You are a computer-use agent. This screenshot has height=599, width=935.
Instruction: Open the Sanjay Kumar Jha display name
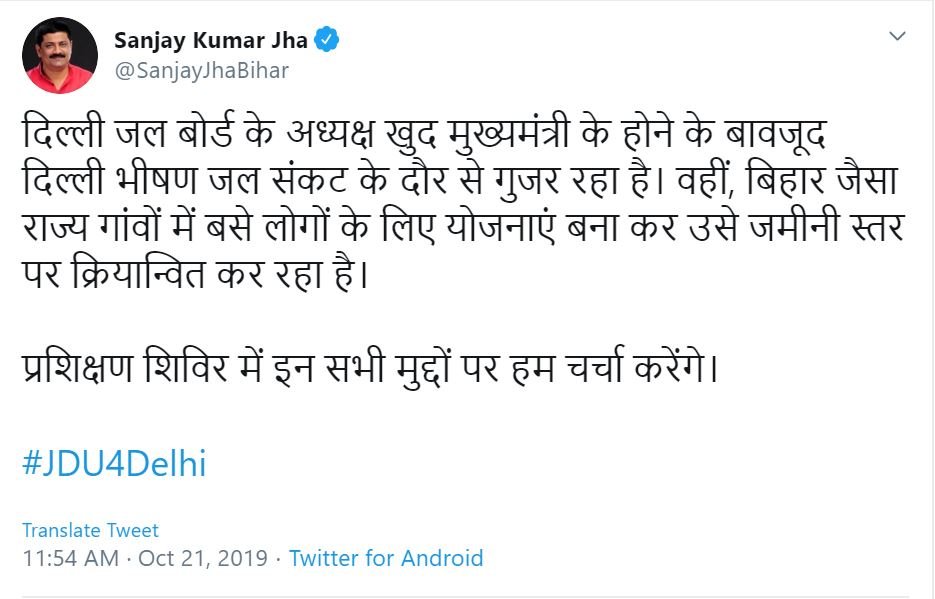[x=211, y=40]
